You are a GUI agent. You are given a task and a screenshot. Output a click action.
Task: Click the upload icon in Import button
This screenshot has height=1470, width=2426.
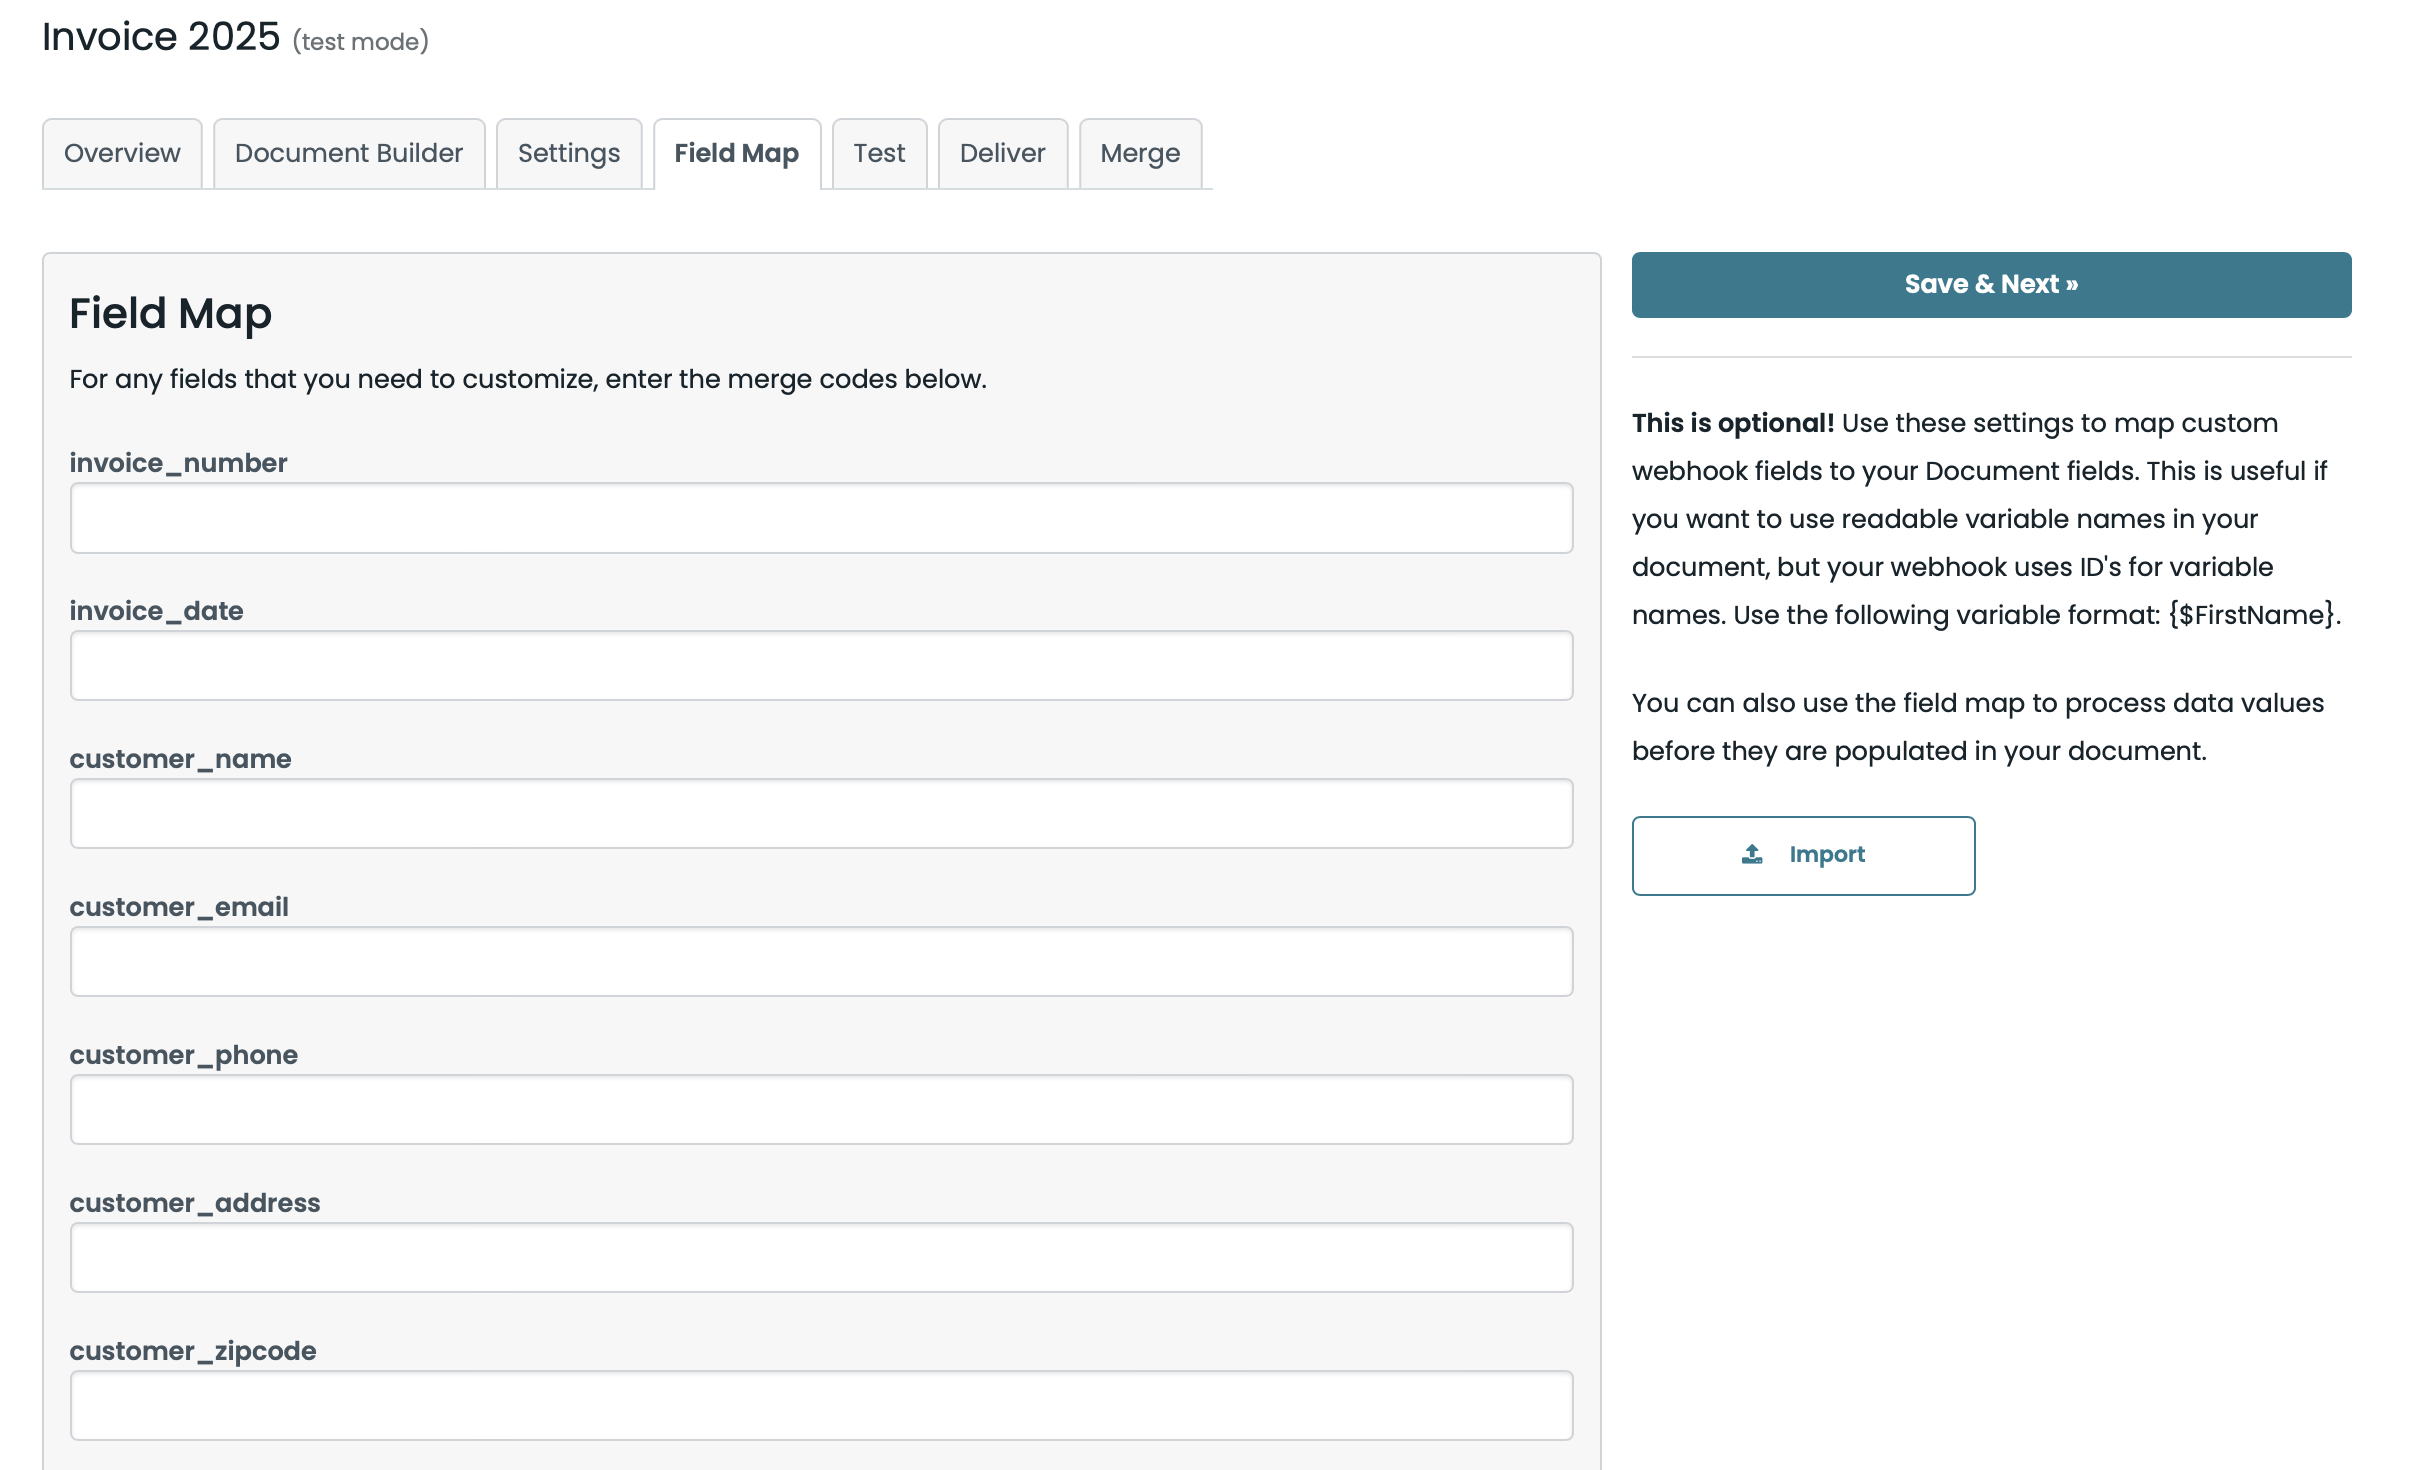click(x=1752, y=854)
